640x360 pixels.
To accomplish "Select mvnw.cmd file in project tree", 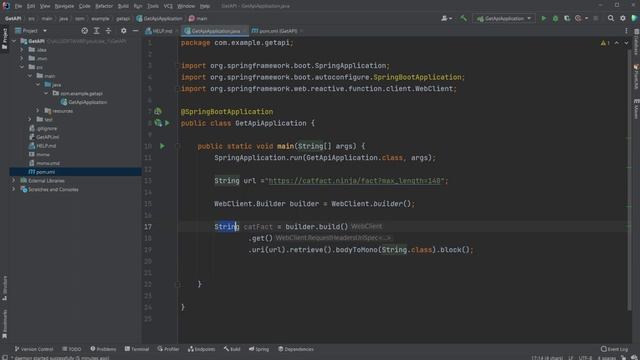I will (44, 163).
